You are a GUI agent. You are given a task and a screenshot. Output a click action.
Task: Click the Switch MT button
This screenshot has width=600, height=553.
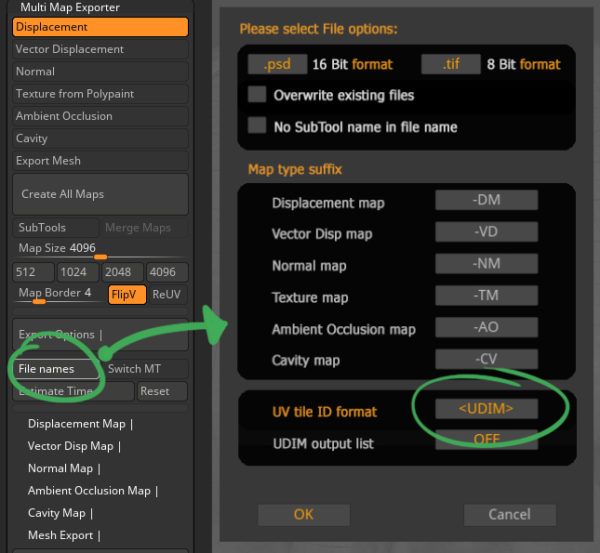[x=145, y=369]
